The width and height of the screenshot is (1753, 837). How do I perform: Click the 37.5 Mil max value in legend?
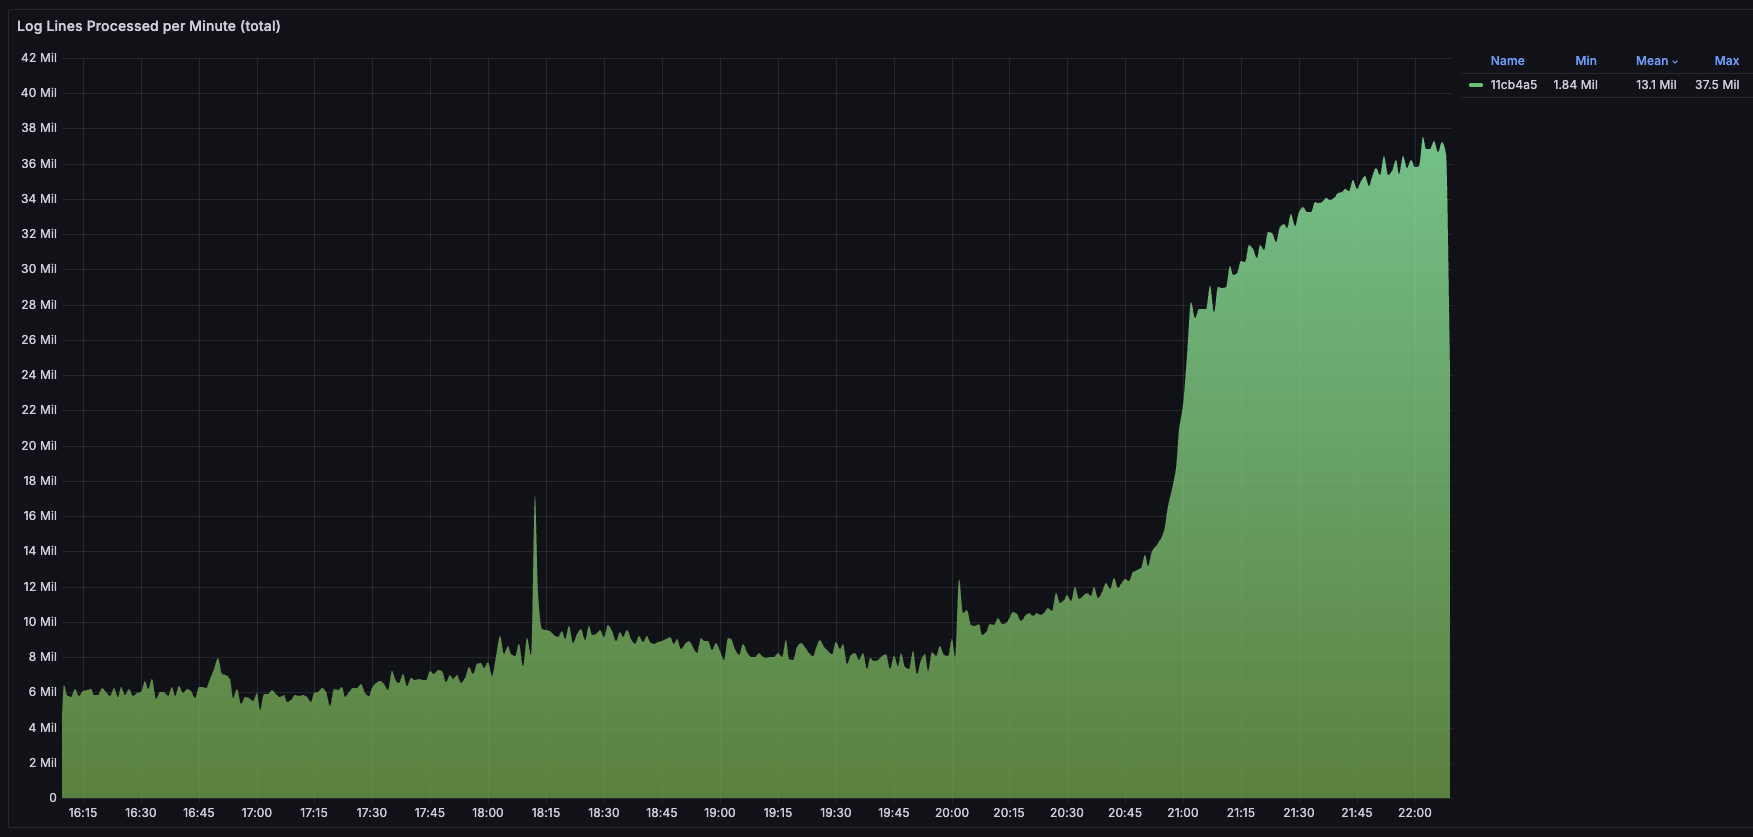pyautogui.click(x=1717, y=85)
